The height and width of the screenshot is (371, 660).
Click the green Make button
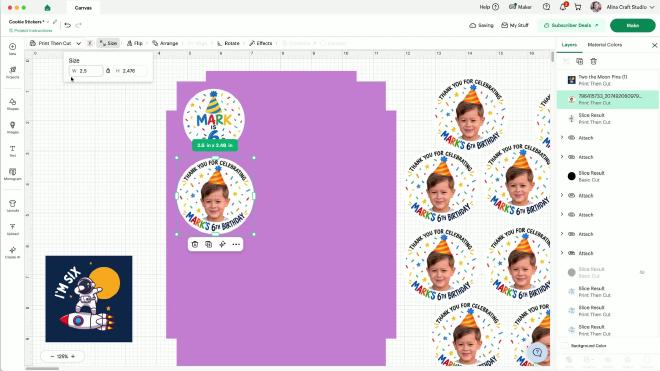(632, 25)
